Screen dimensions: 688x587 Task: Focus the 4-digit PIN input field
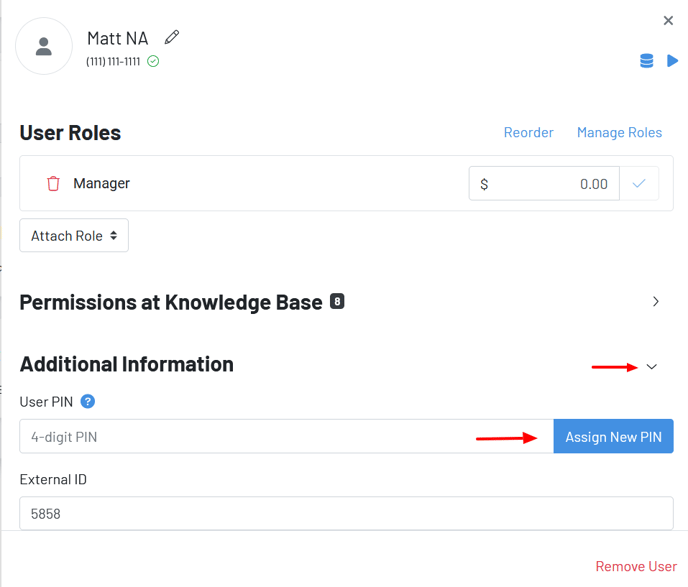(285, 437)
